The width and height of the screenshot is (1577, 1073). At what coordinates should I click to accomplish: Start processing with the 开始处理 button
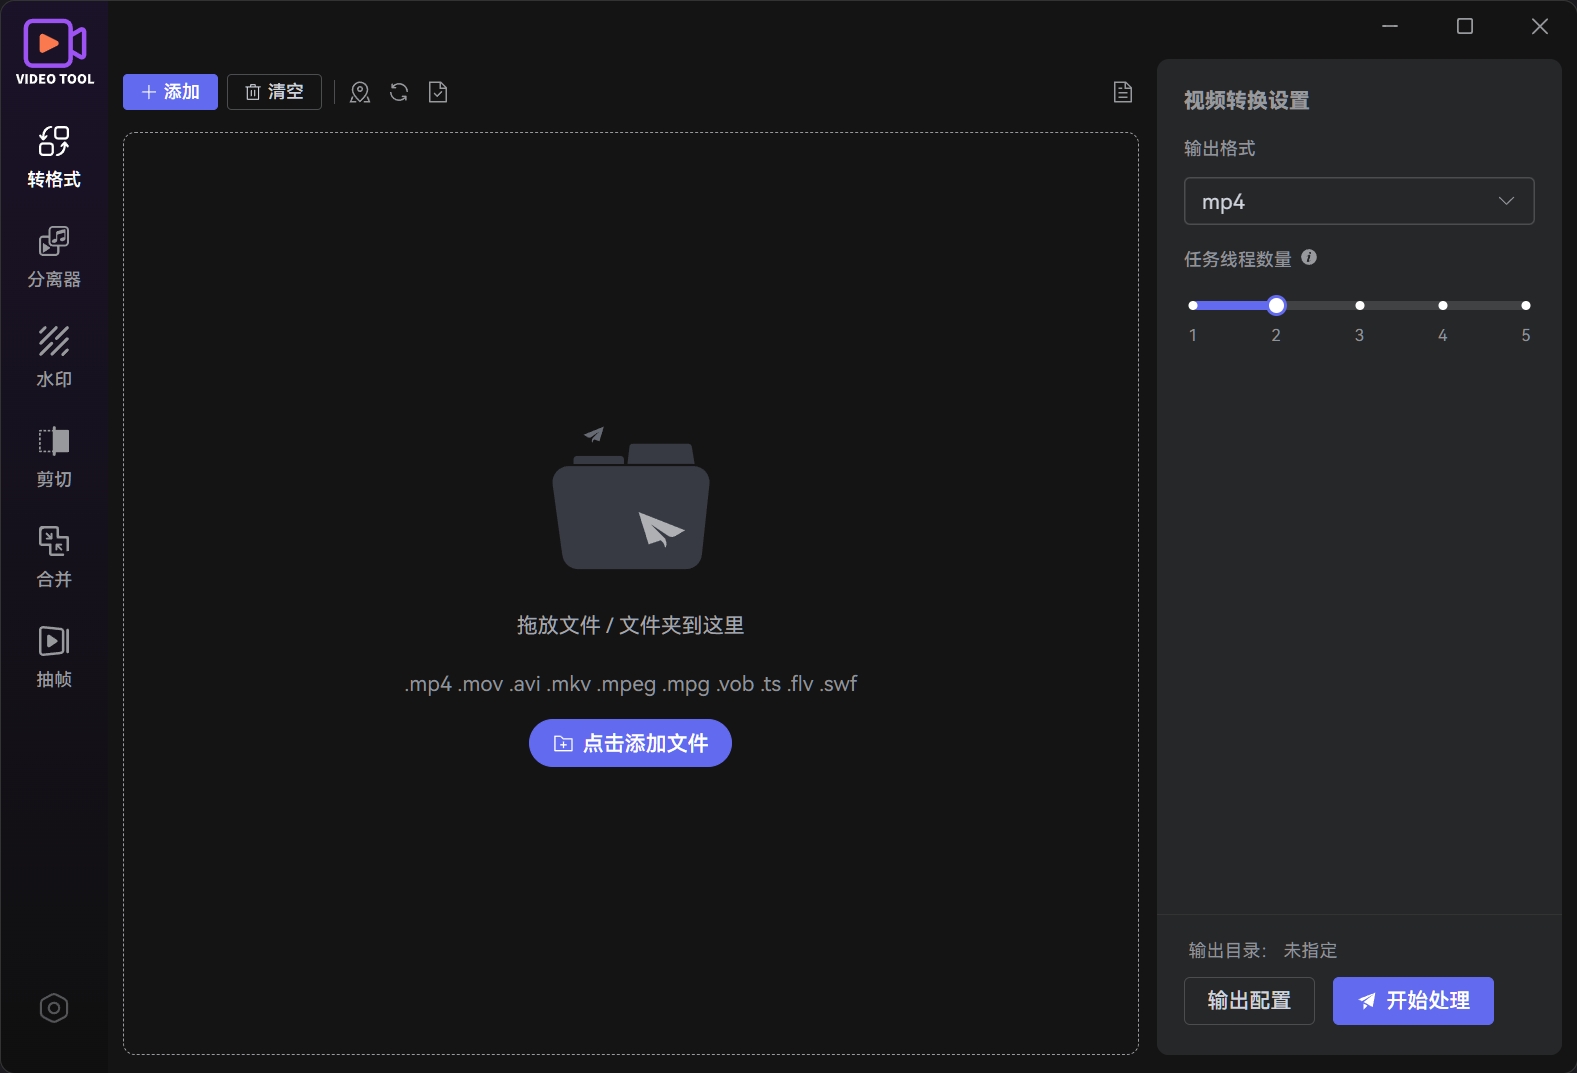point(1413,1001)
